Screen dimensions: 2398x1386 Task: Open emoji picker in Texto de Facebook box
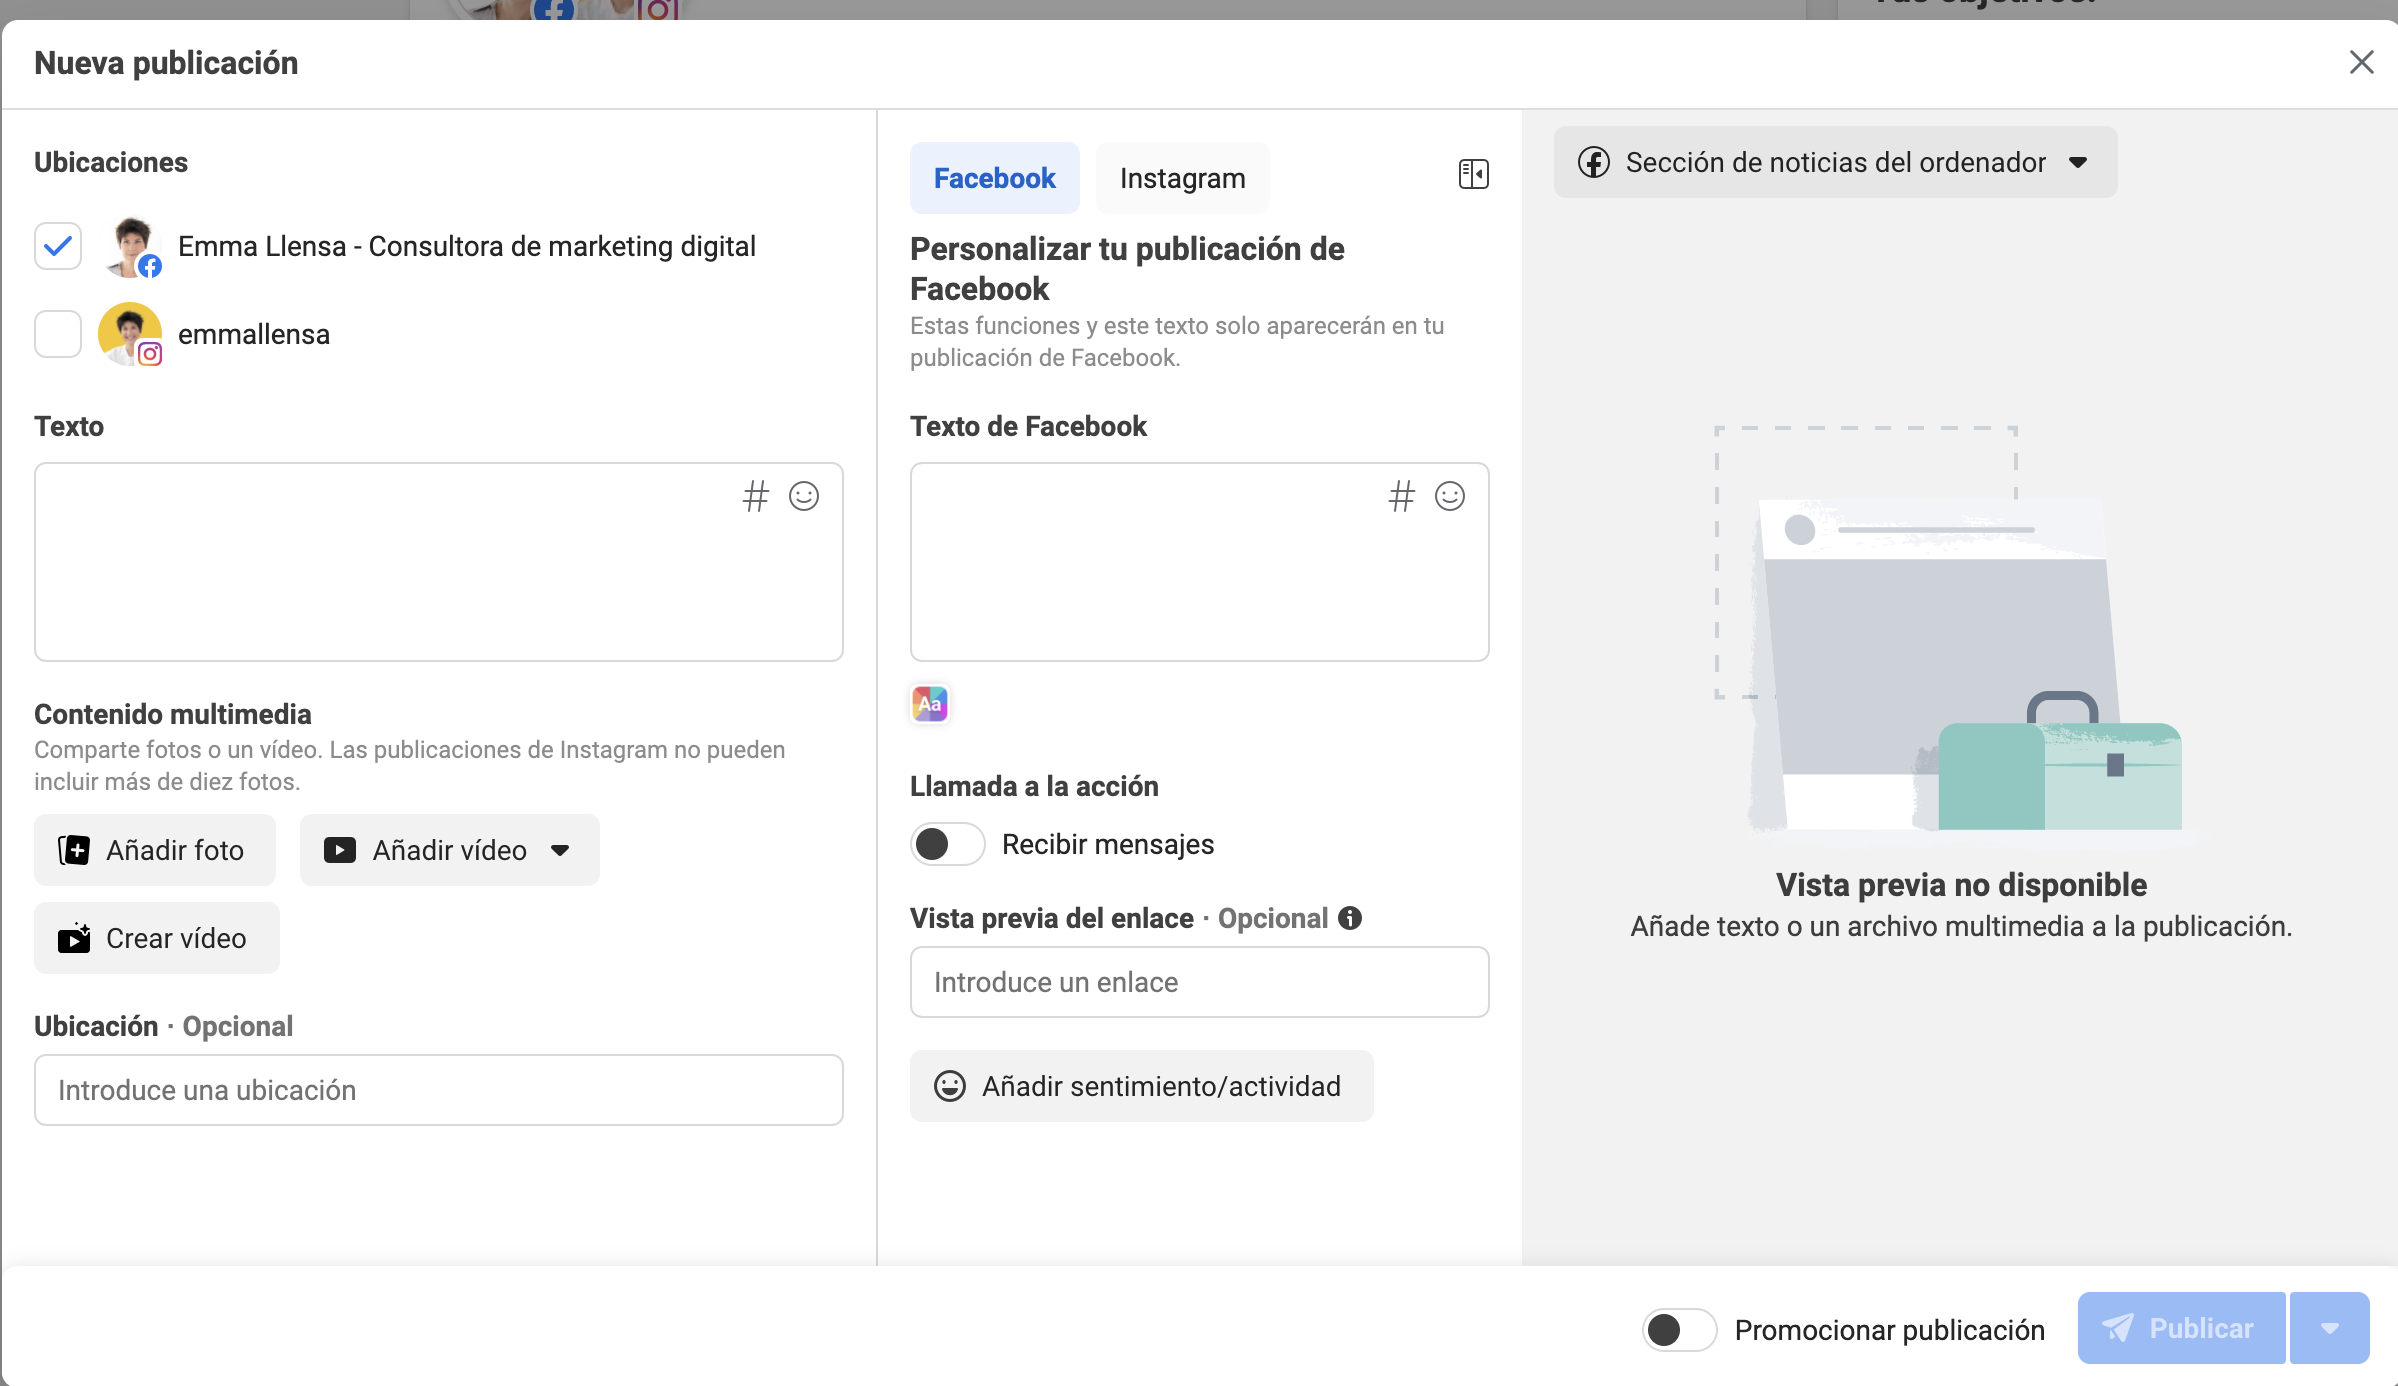(x=1450, y=496)
